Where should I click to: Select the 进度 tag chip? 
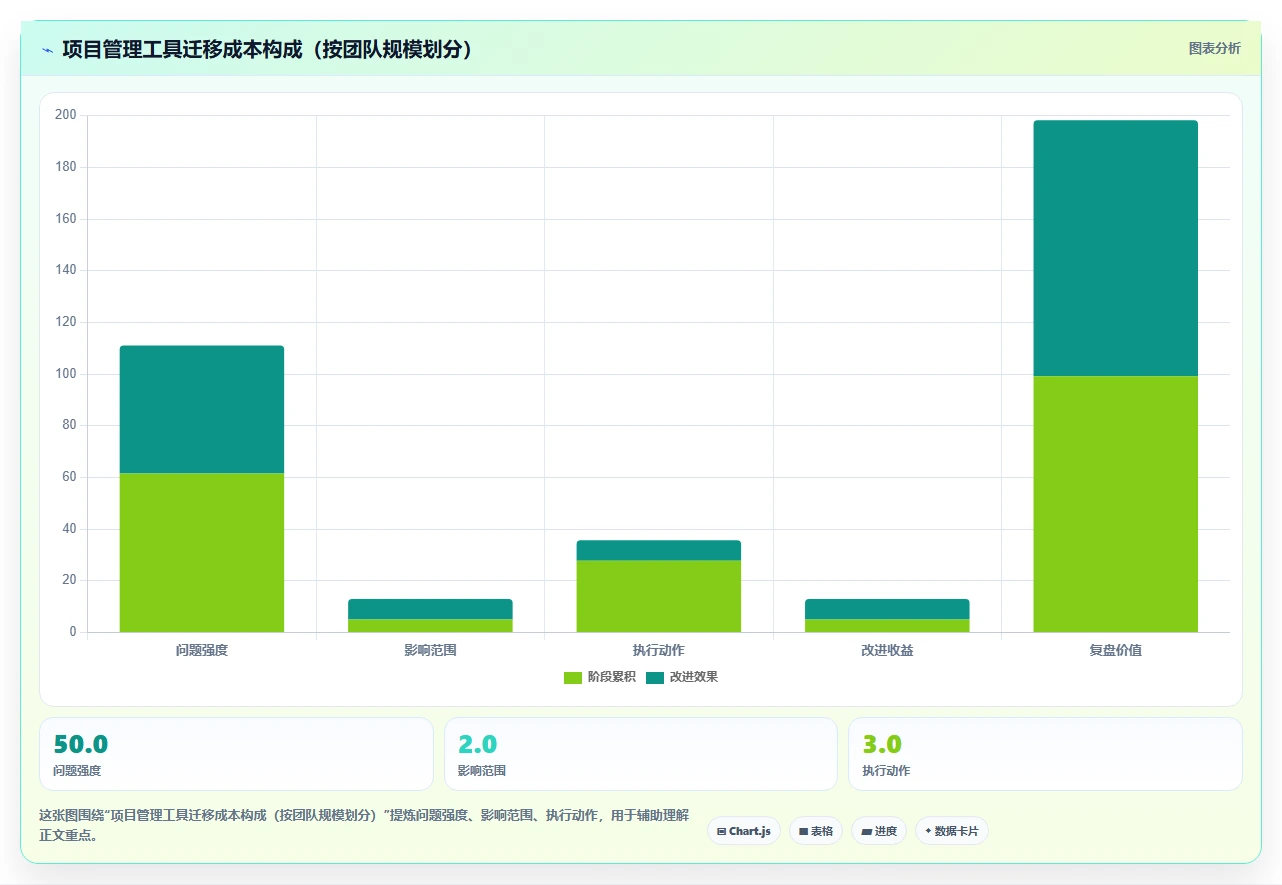point(879,831)
